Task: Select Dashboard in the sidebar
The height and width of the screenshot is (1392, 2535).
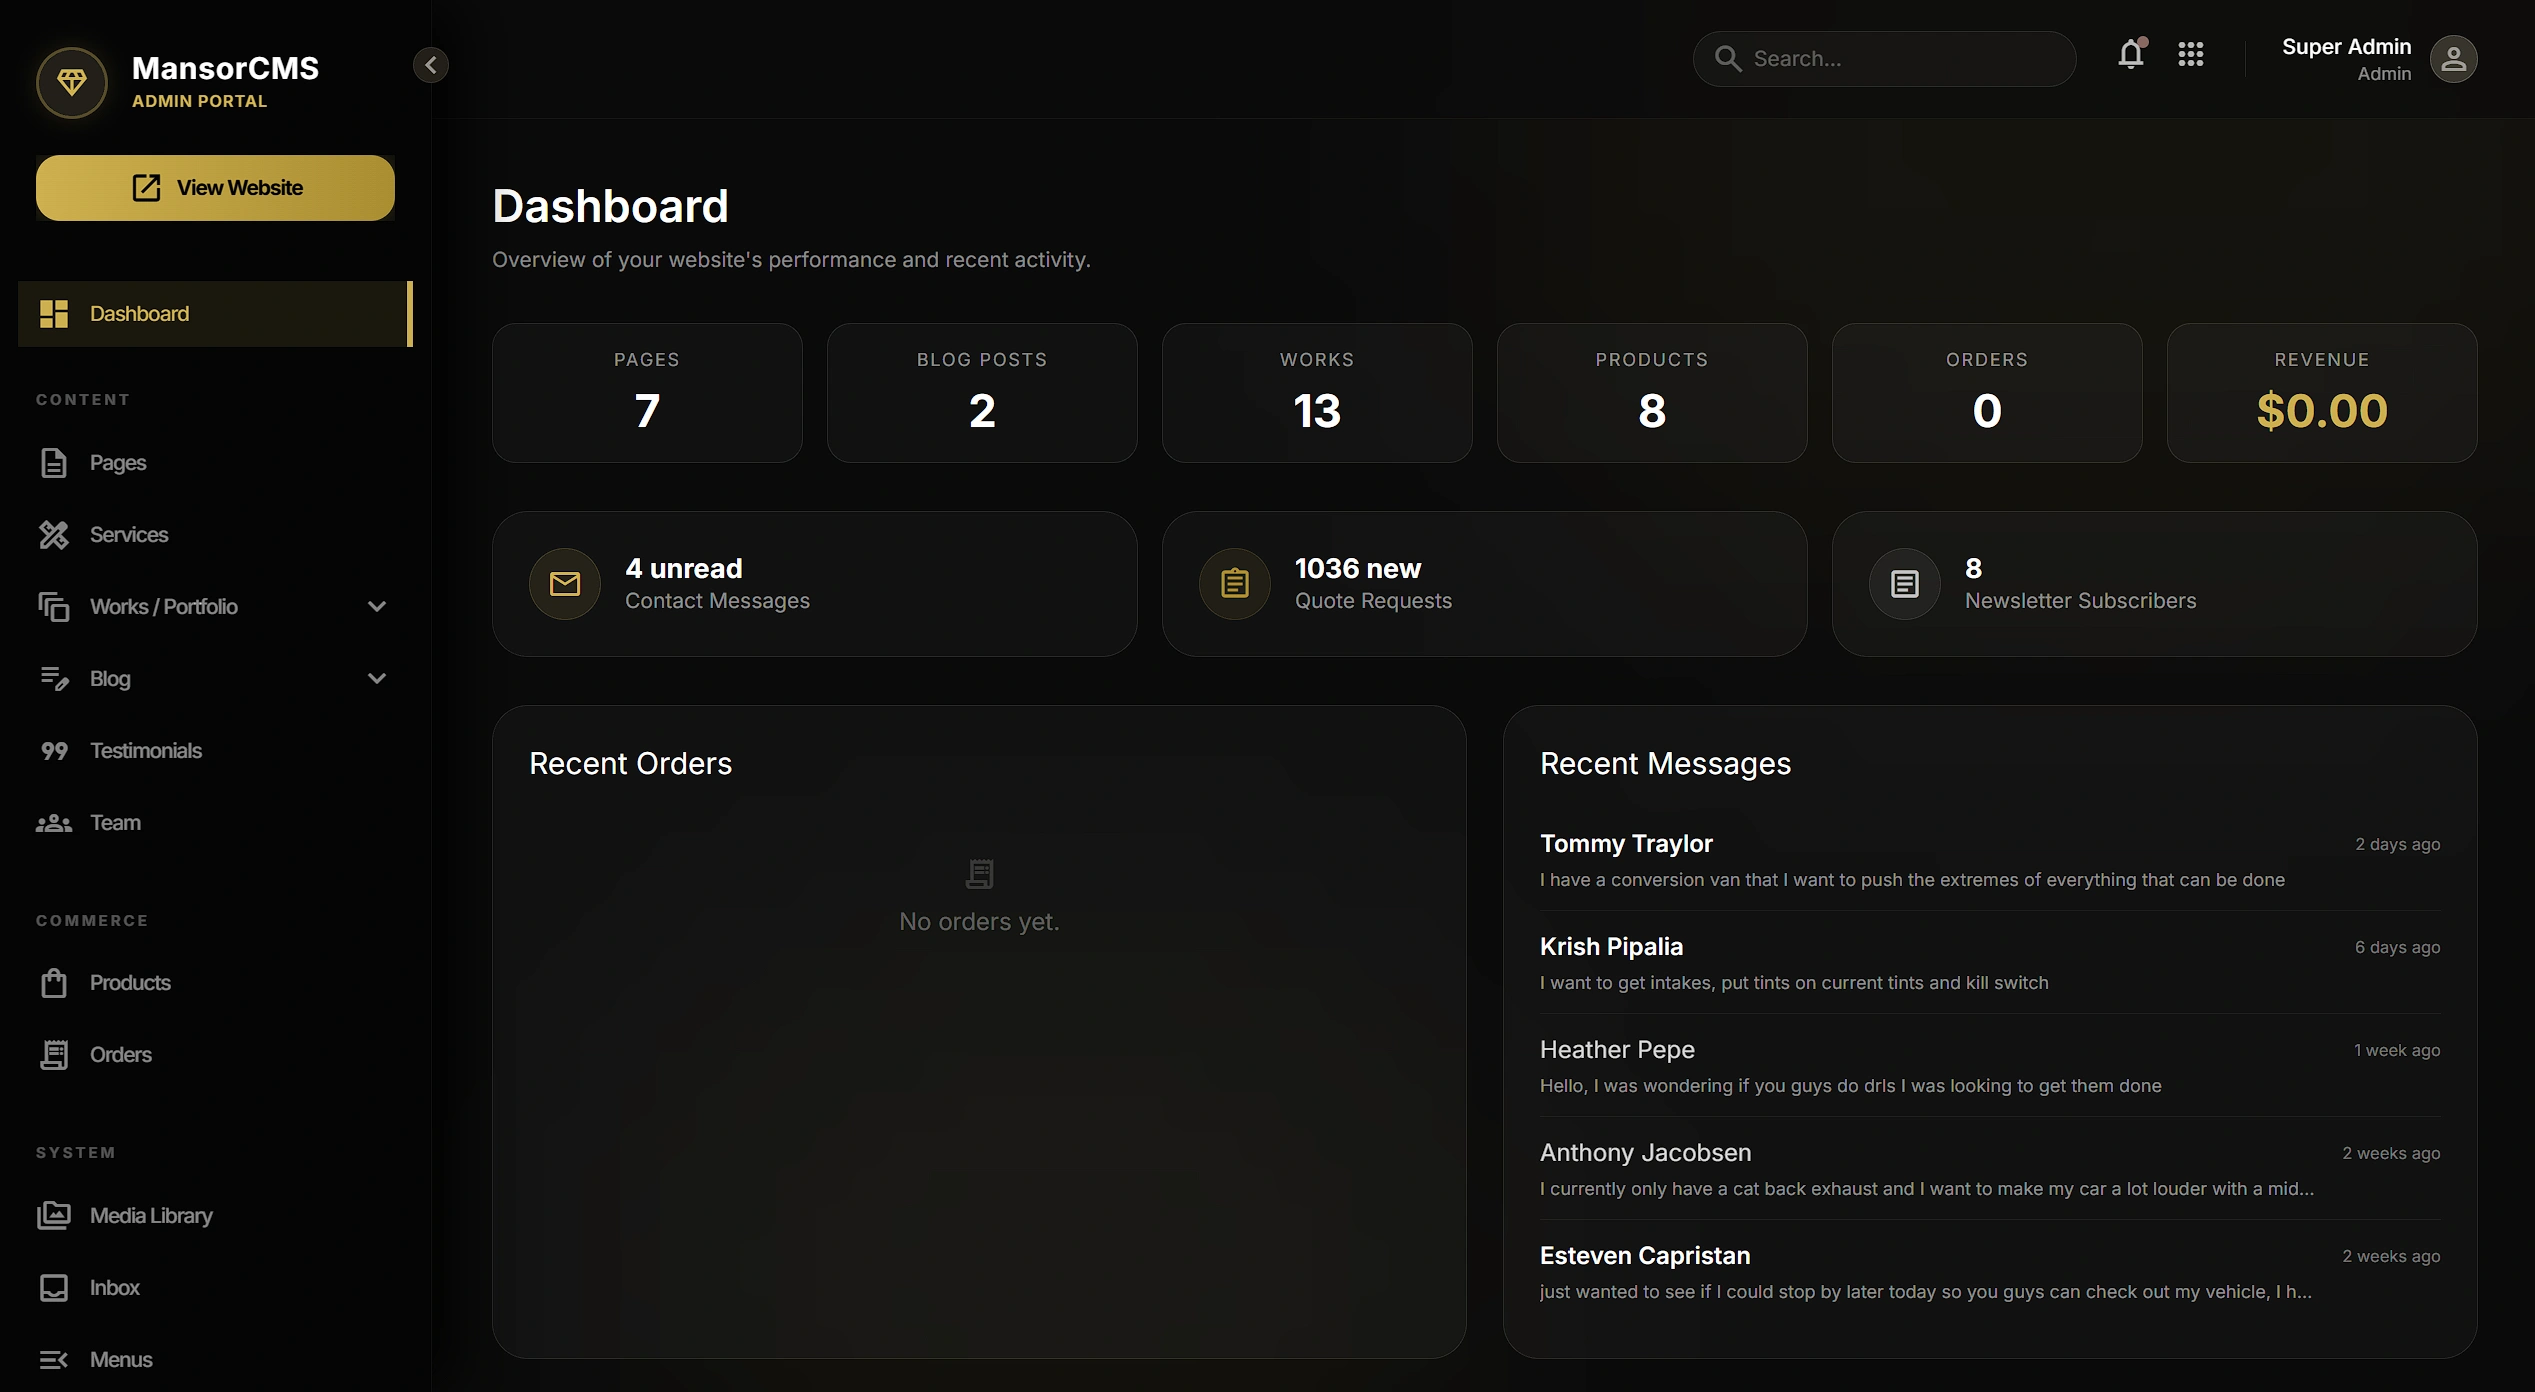Action: pos(215,314)
